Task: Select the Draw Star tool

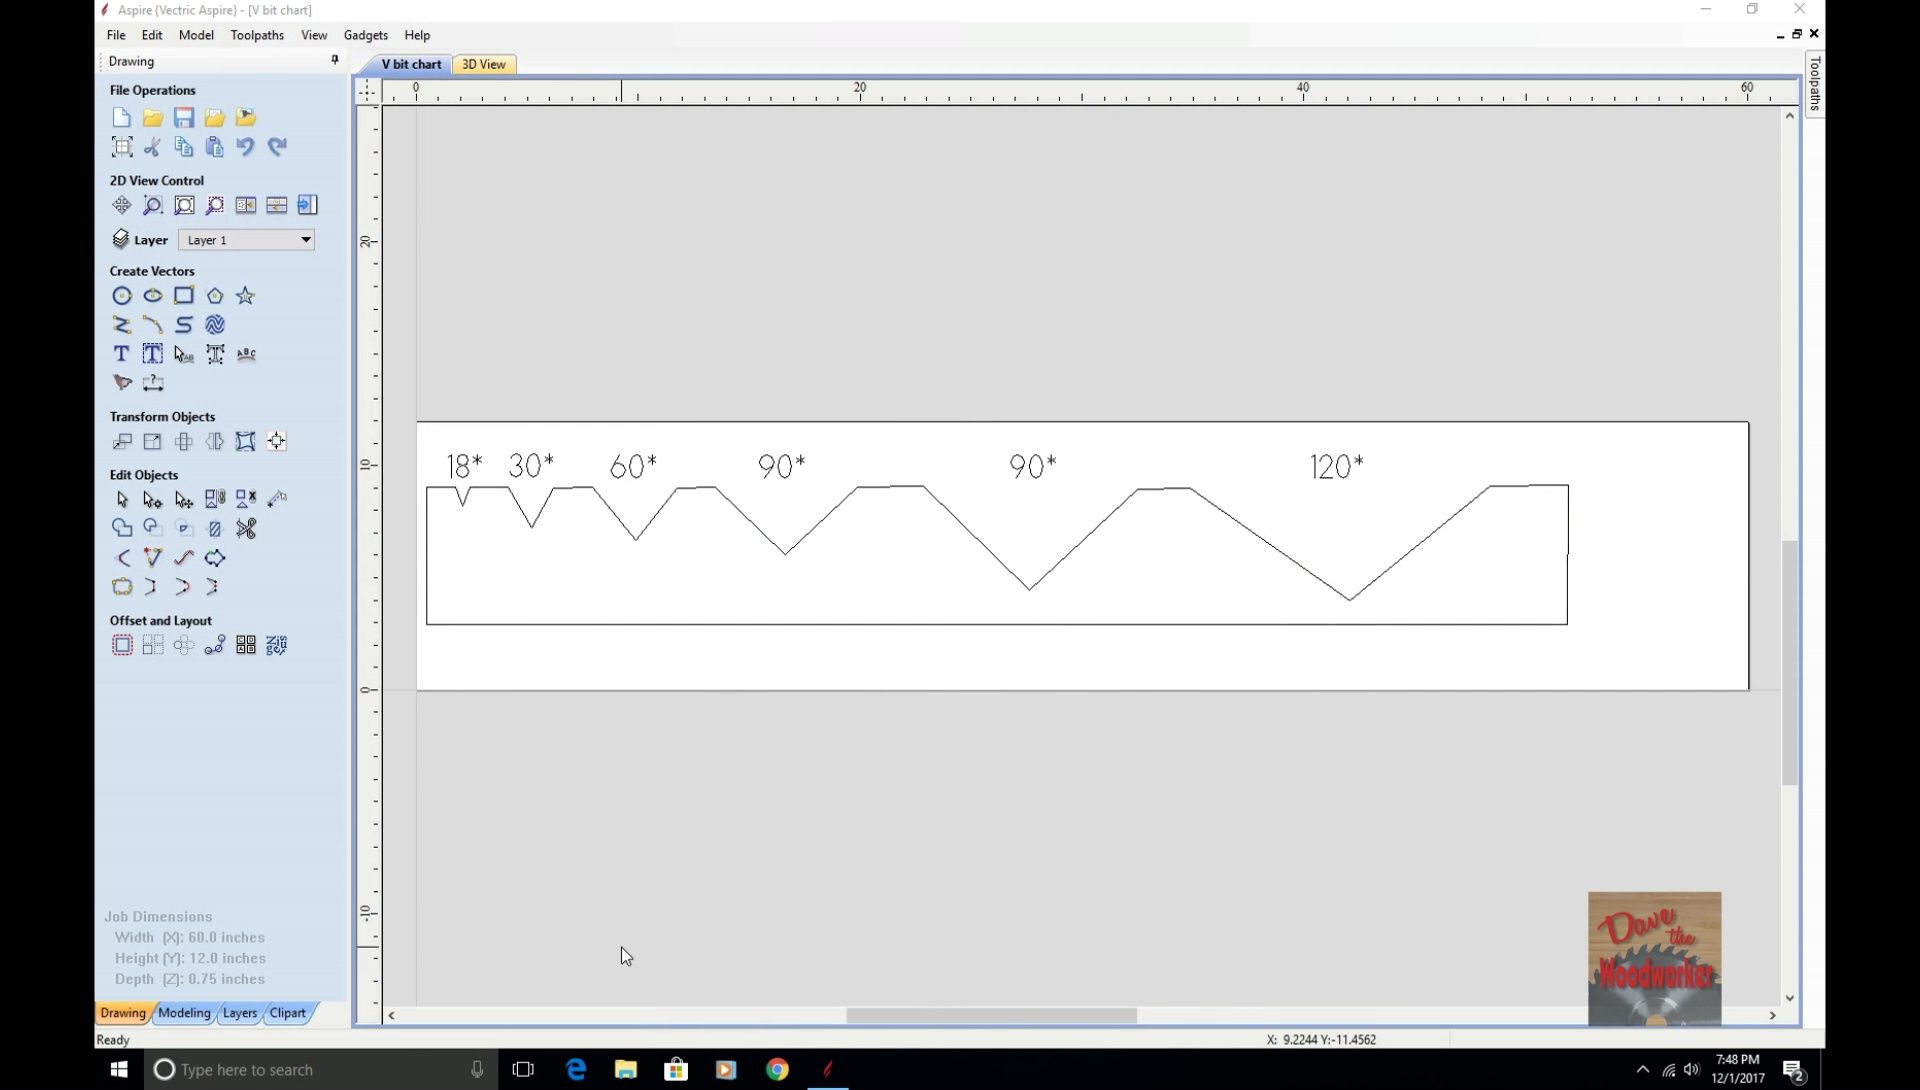Action: (x=245, y=296)
